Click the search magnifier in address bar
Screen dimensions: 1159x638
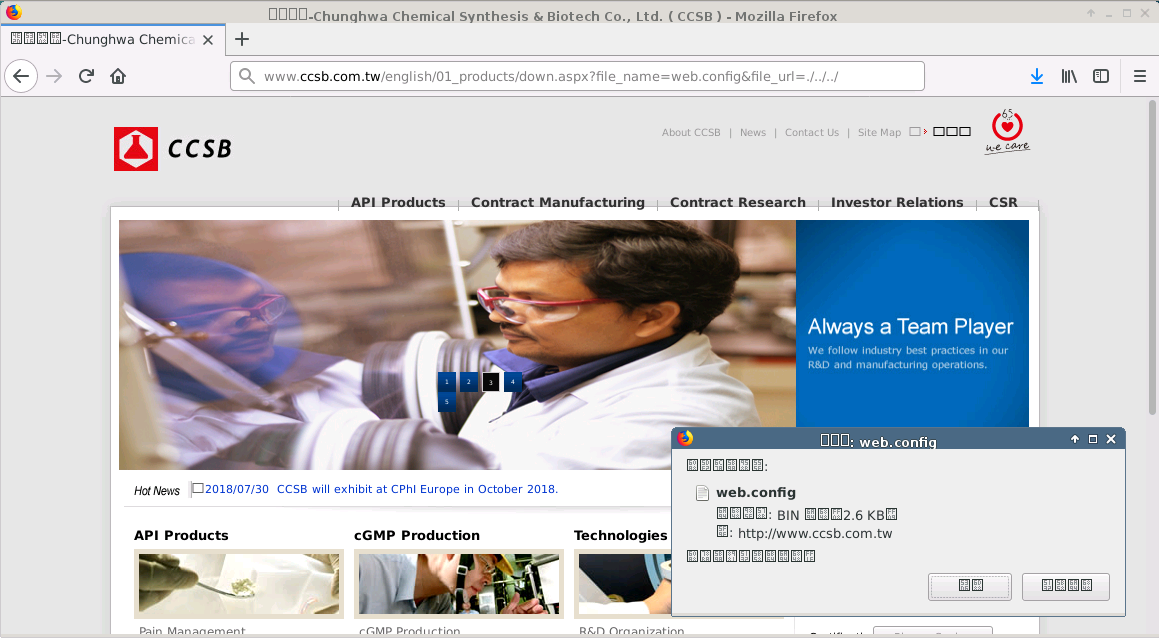(x=248, y=76)
